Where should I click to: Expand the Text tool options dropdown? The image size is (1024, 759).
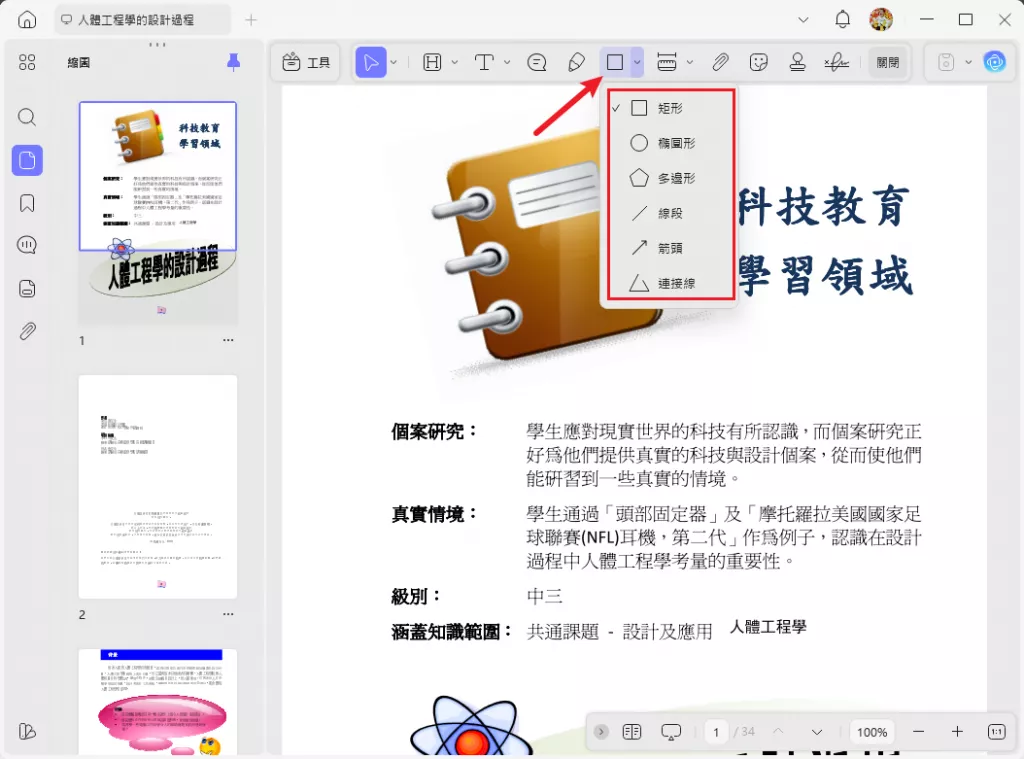[505, 61]
